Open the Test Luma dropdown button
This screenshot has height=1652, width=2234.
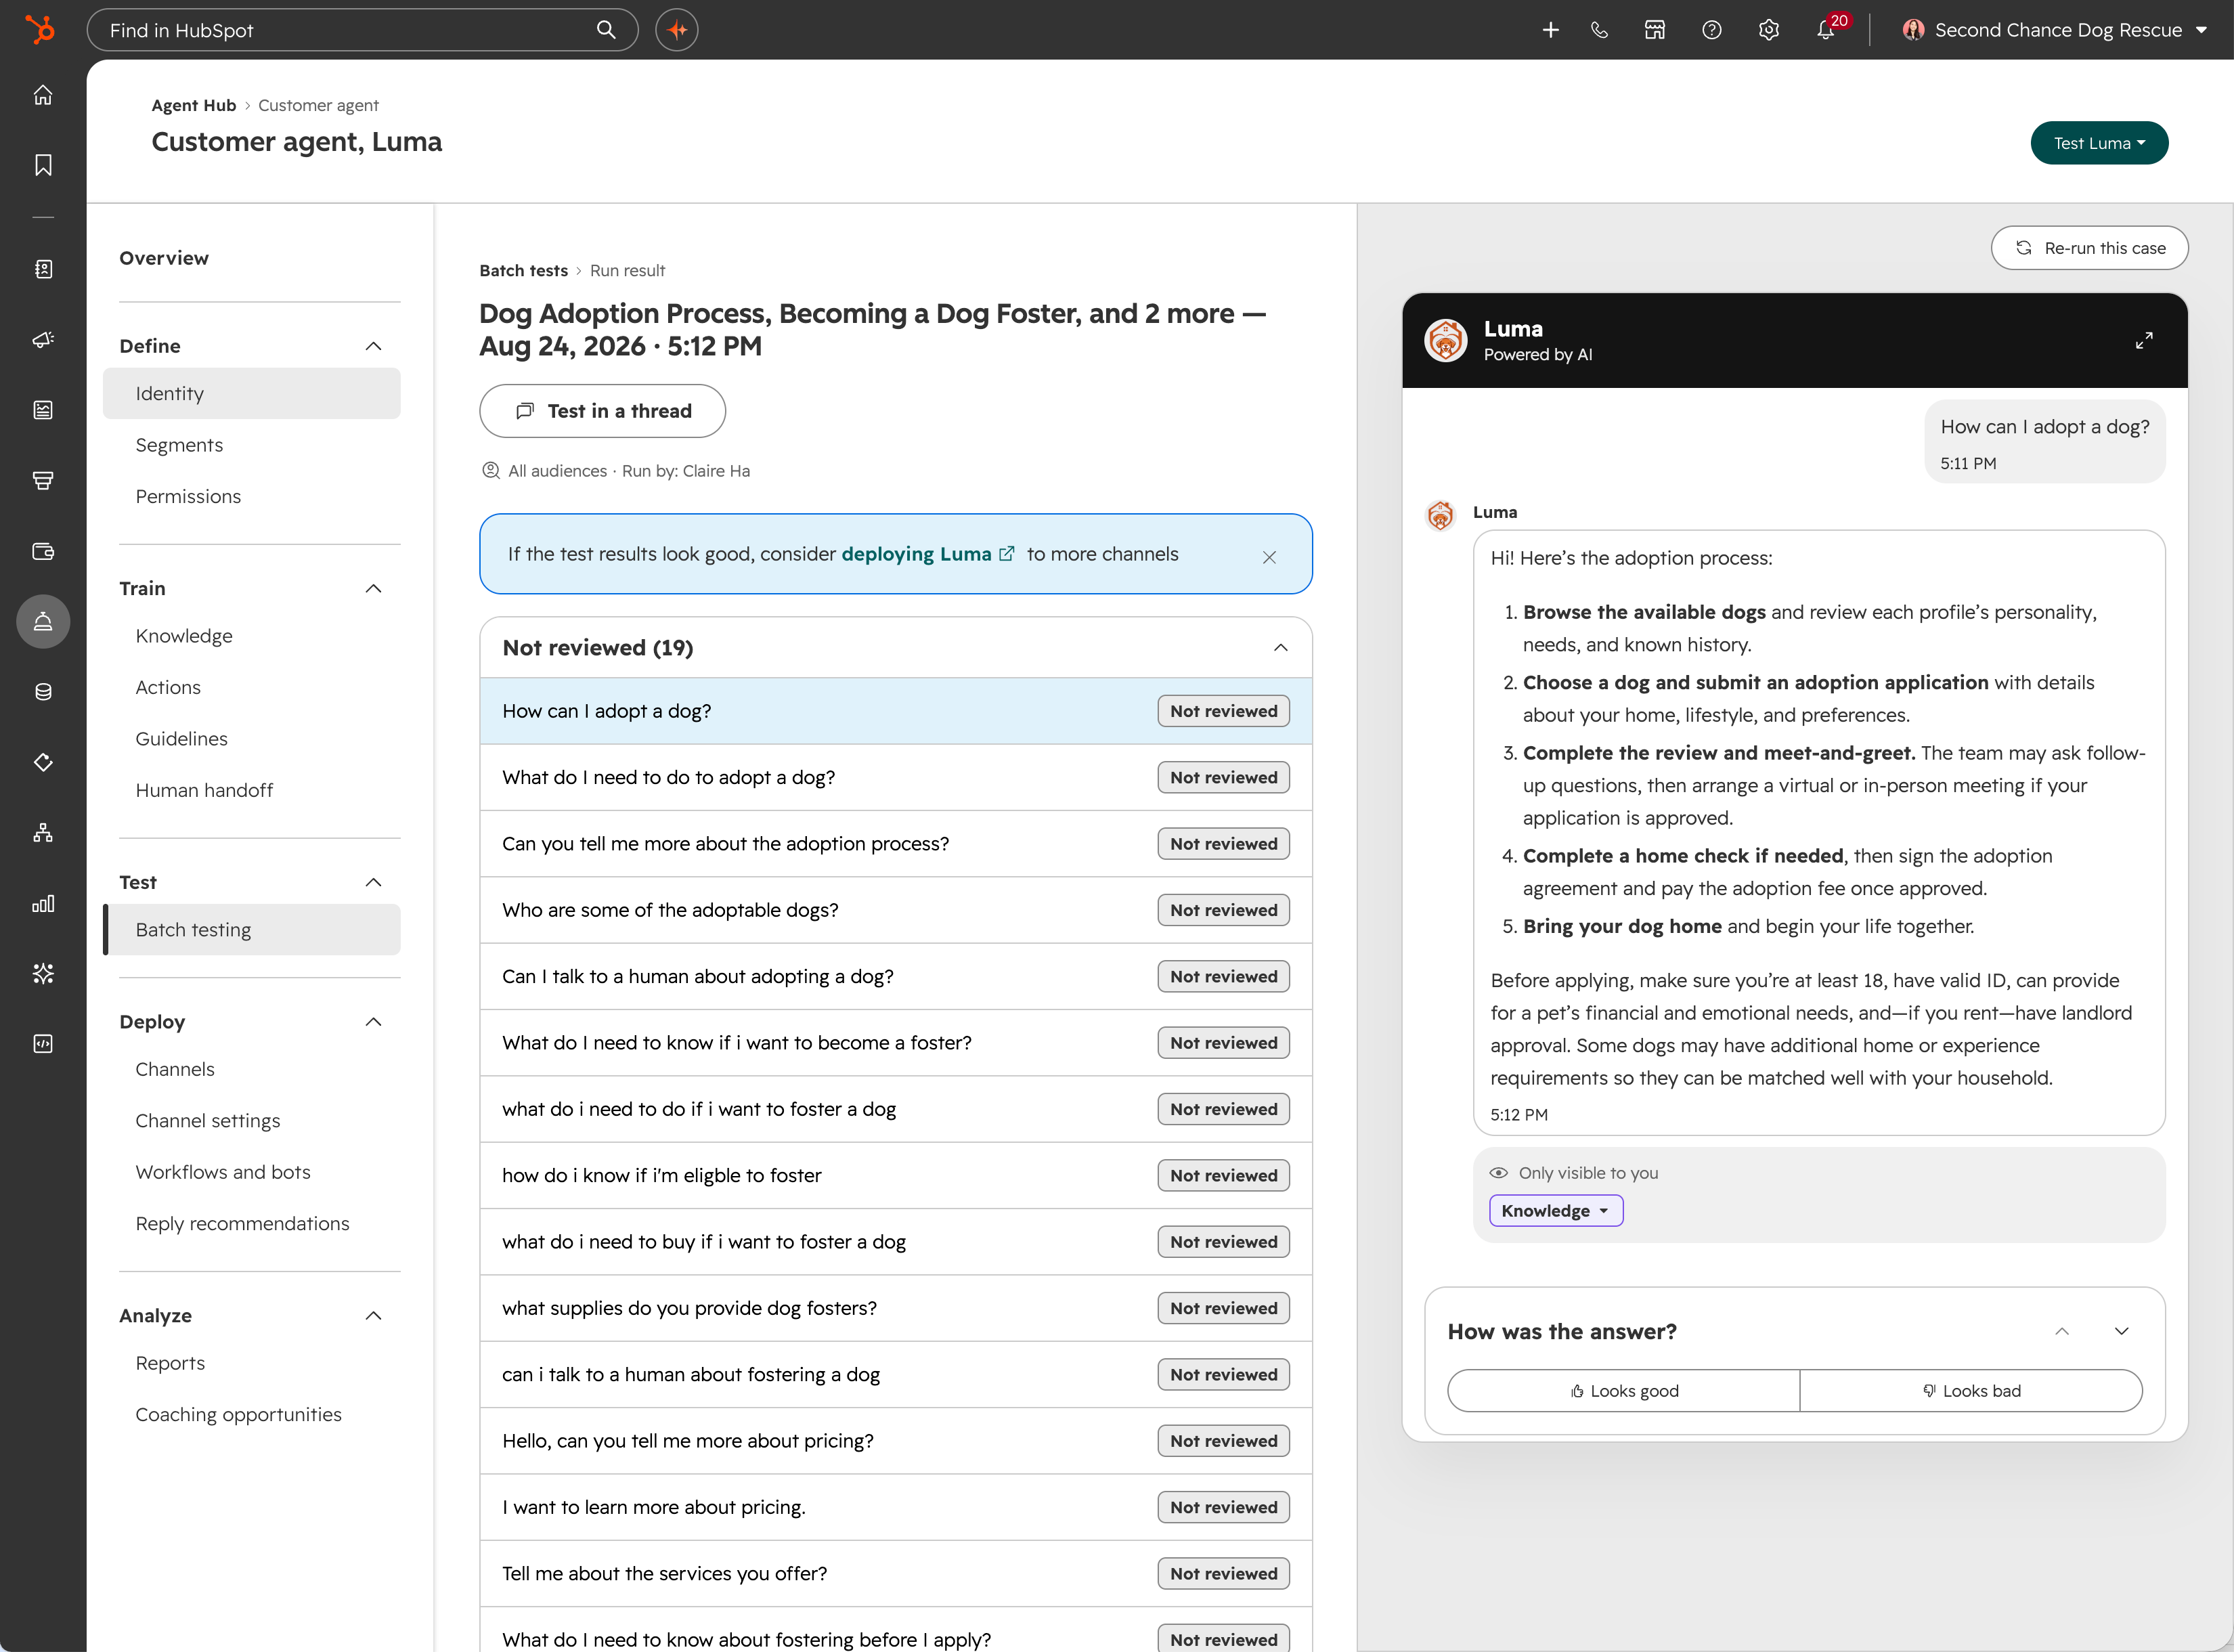point(2099,143)
